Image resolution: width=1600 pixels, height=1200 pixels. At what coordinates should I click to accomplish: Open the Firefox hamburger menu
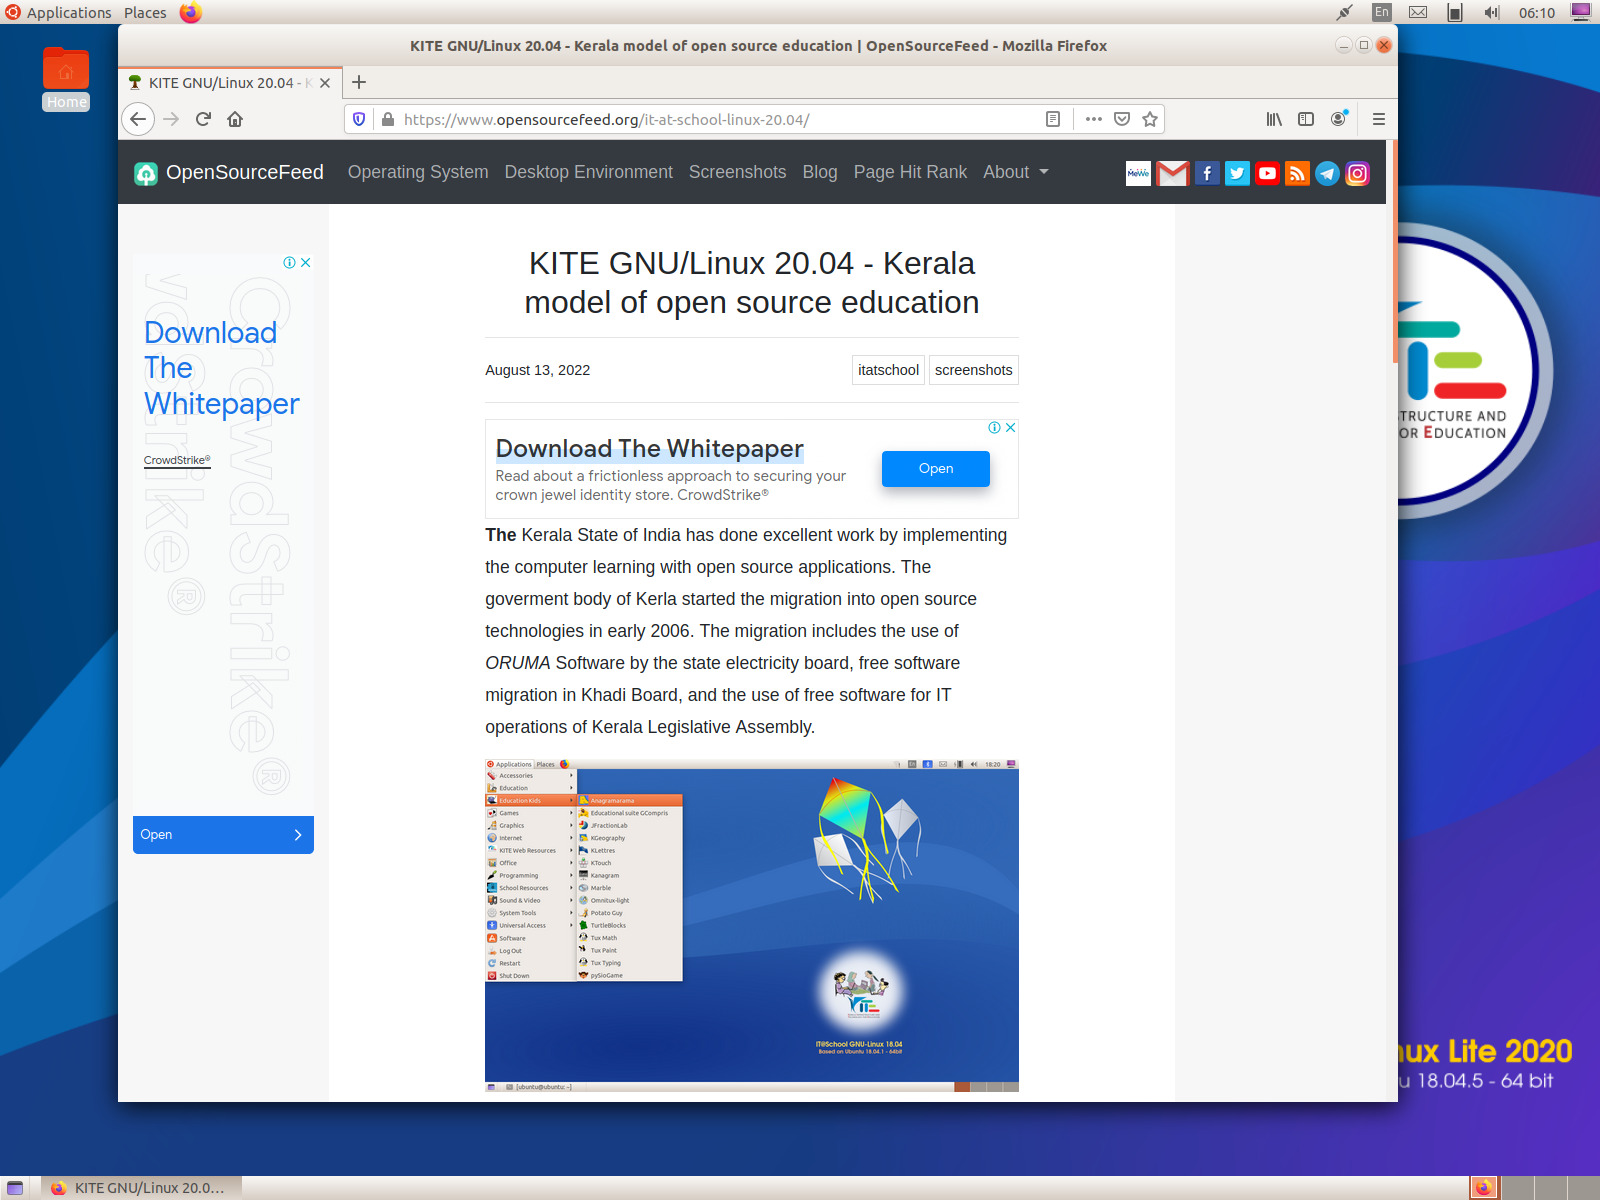pos(1378,119)
